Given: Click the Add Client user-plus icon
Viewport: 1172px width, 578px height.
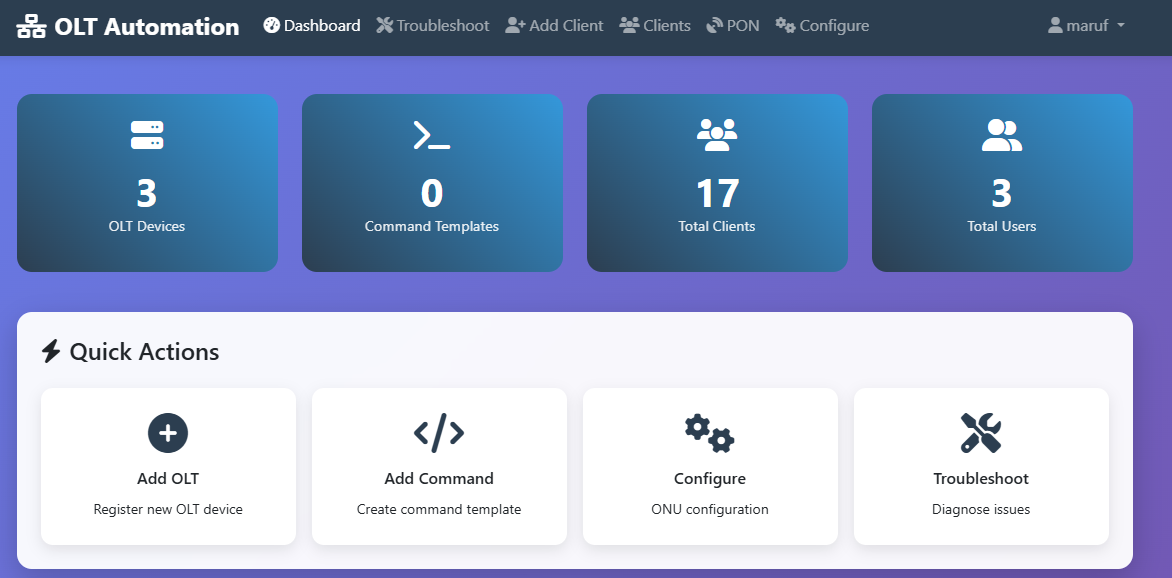Looking at the screenshot, I should coord(515,25).
